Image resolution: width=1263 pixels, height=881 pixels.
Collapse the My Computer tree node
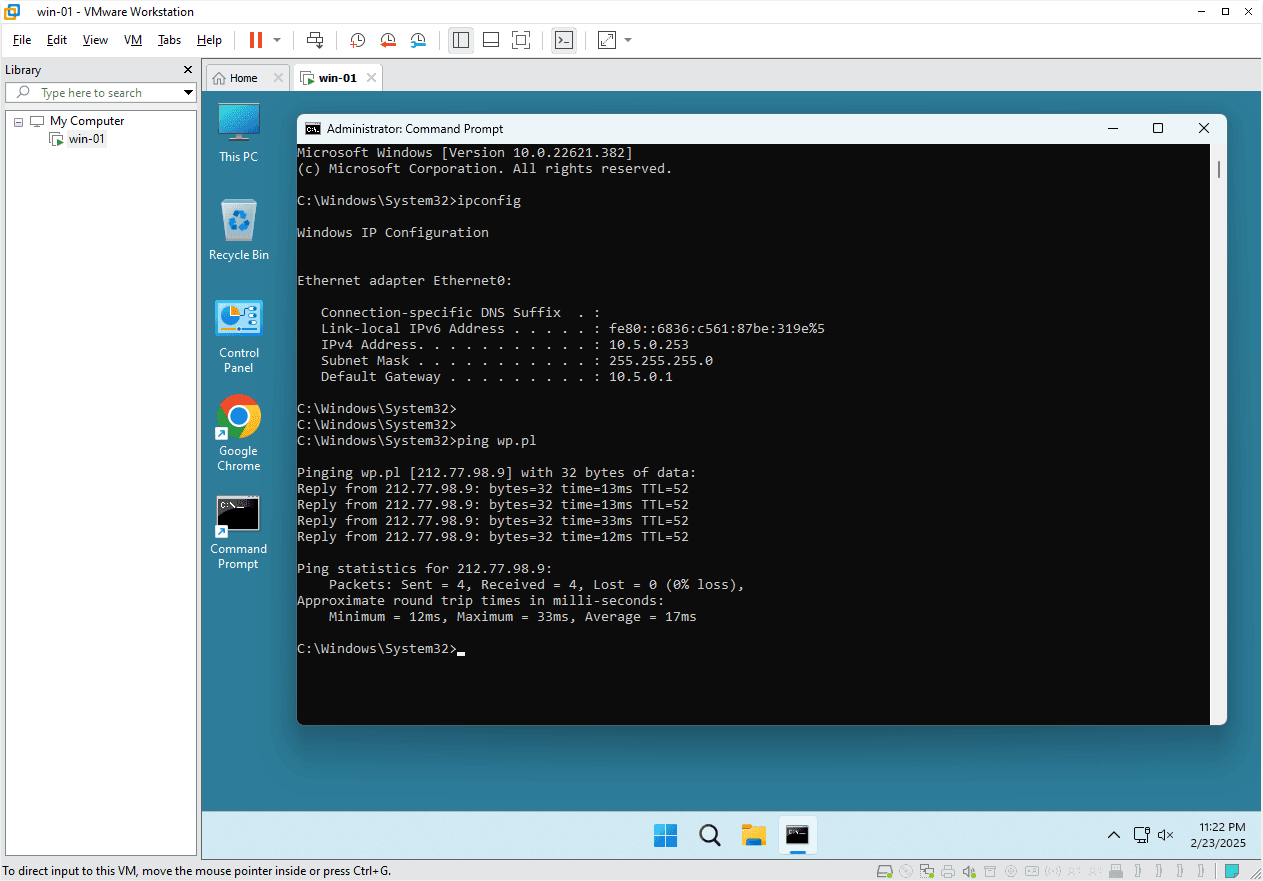click(x=18, y=121)
